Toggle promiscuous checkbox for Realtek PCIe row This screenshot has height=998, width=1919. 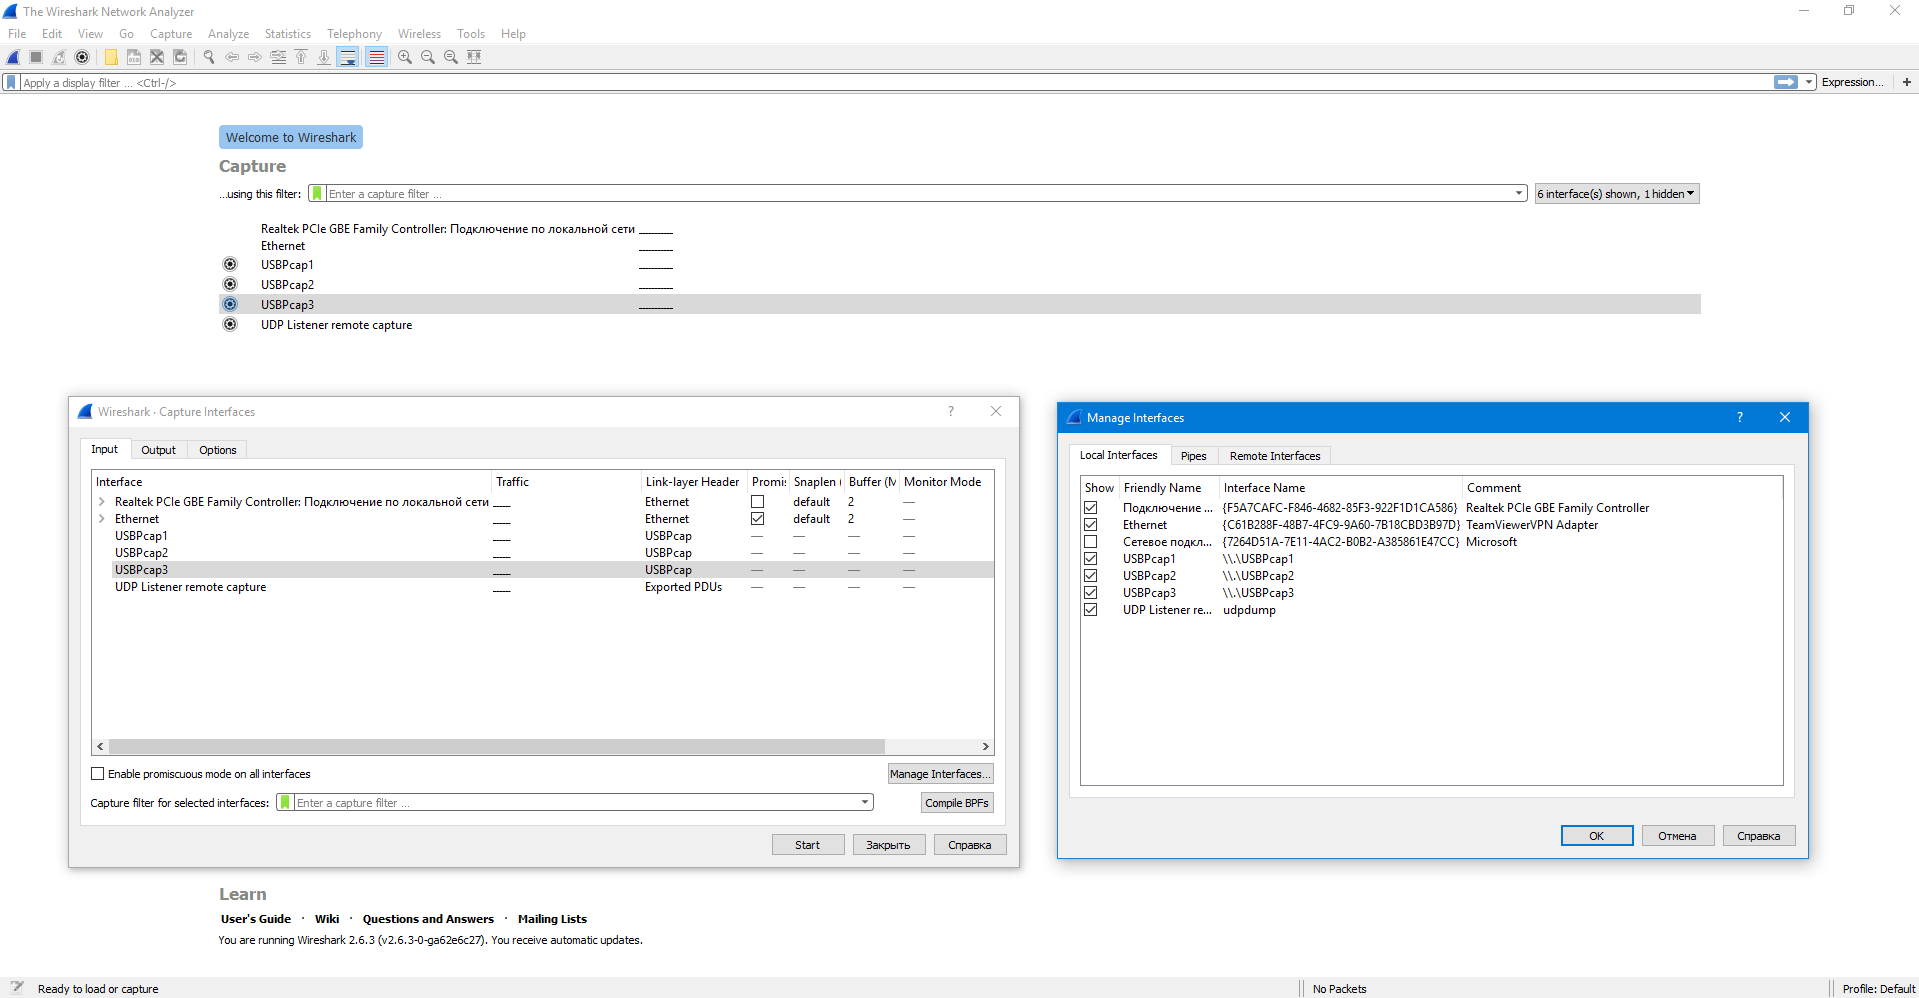pyautogui.click(x=757, y=502)
